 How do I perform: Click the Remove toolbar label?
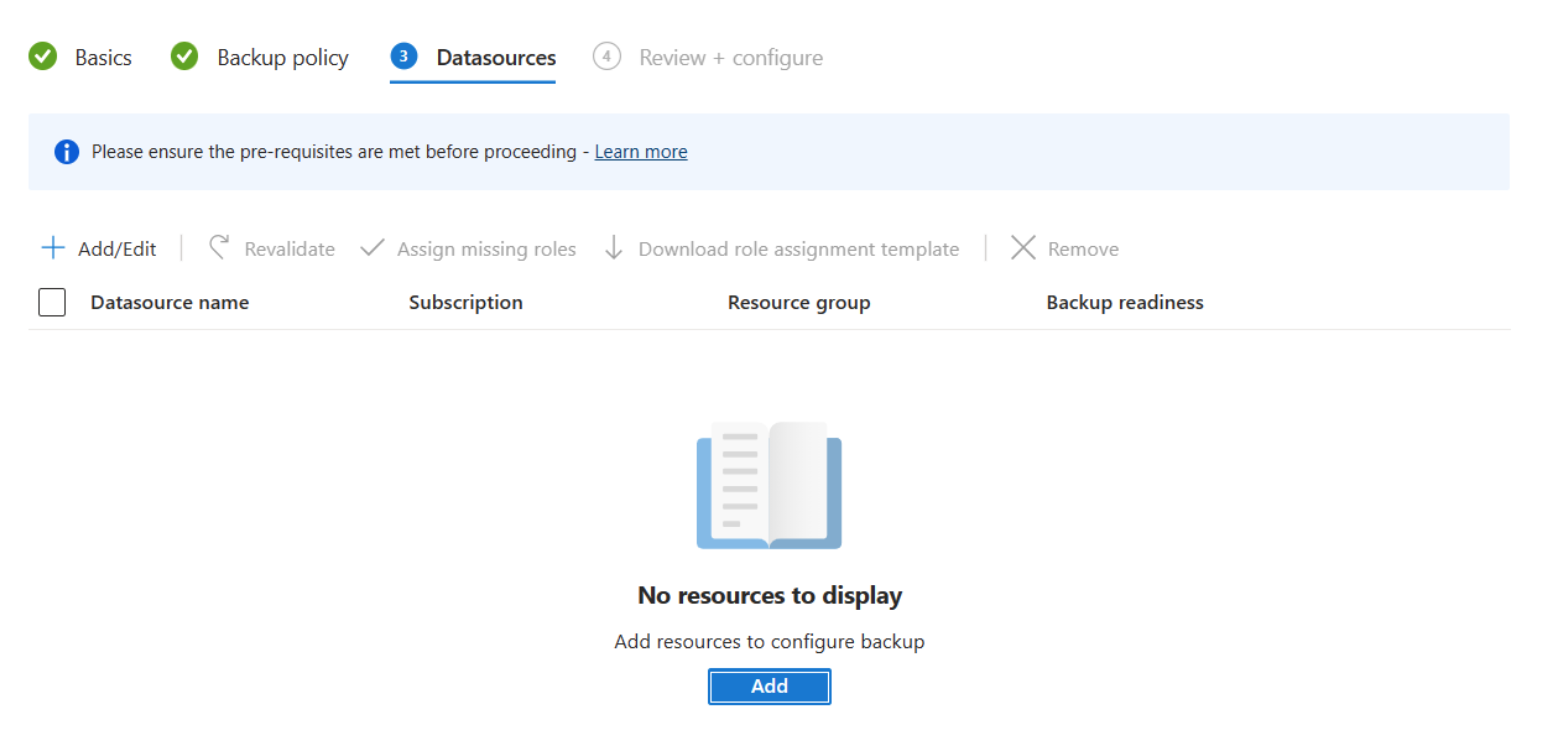(x=1083, y=249)
